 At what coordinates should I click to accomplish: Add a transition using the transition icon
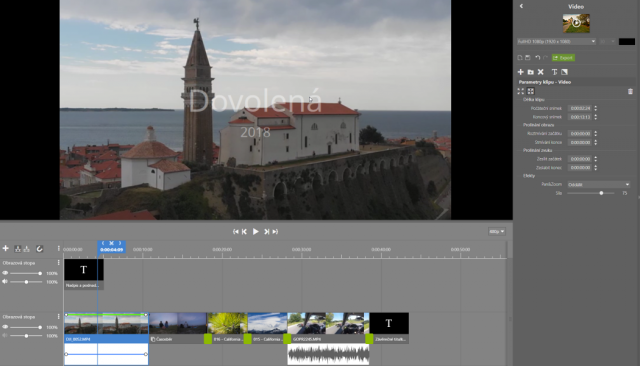564,72
